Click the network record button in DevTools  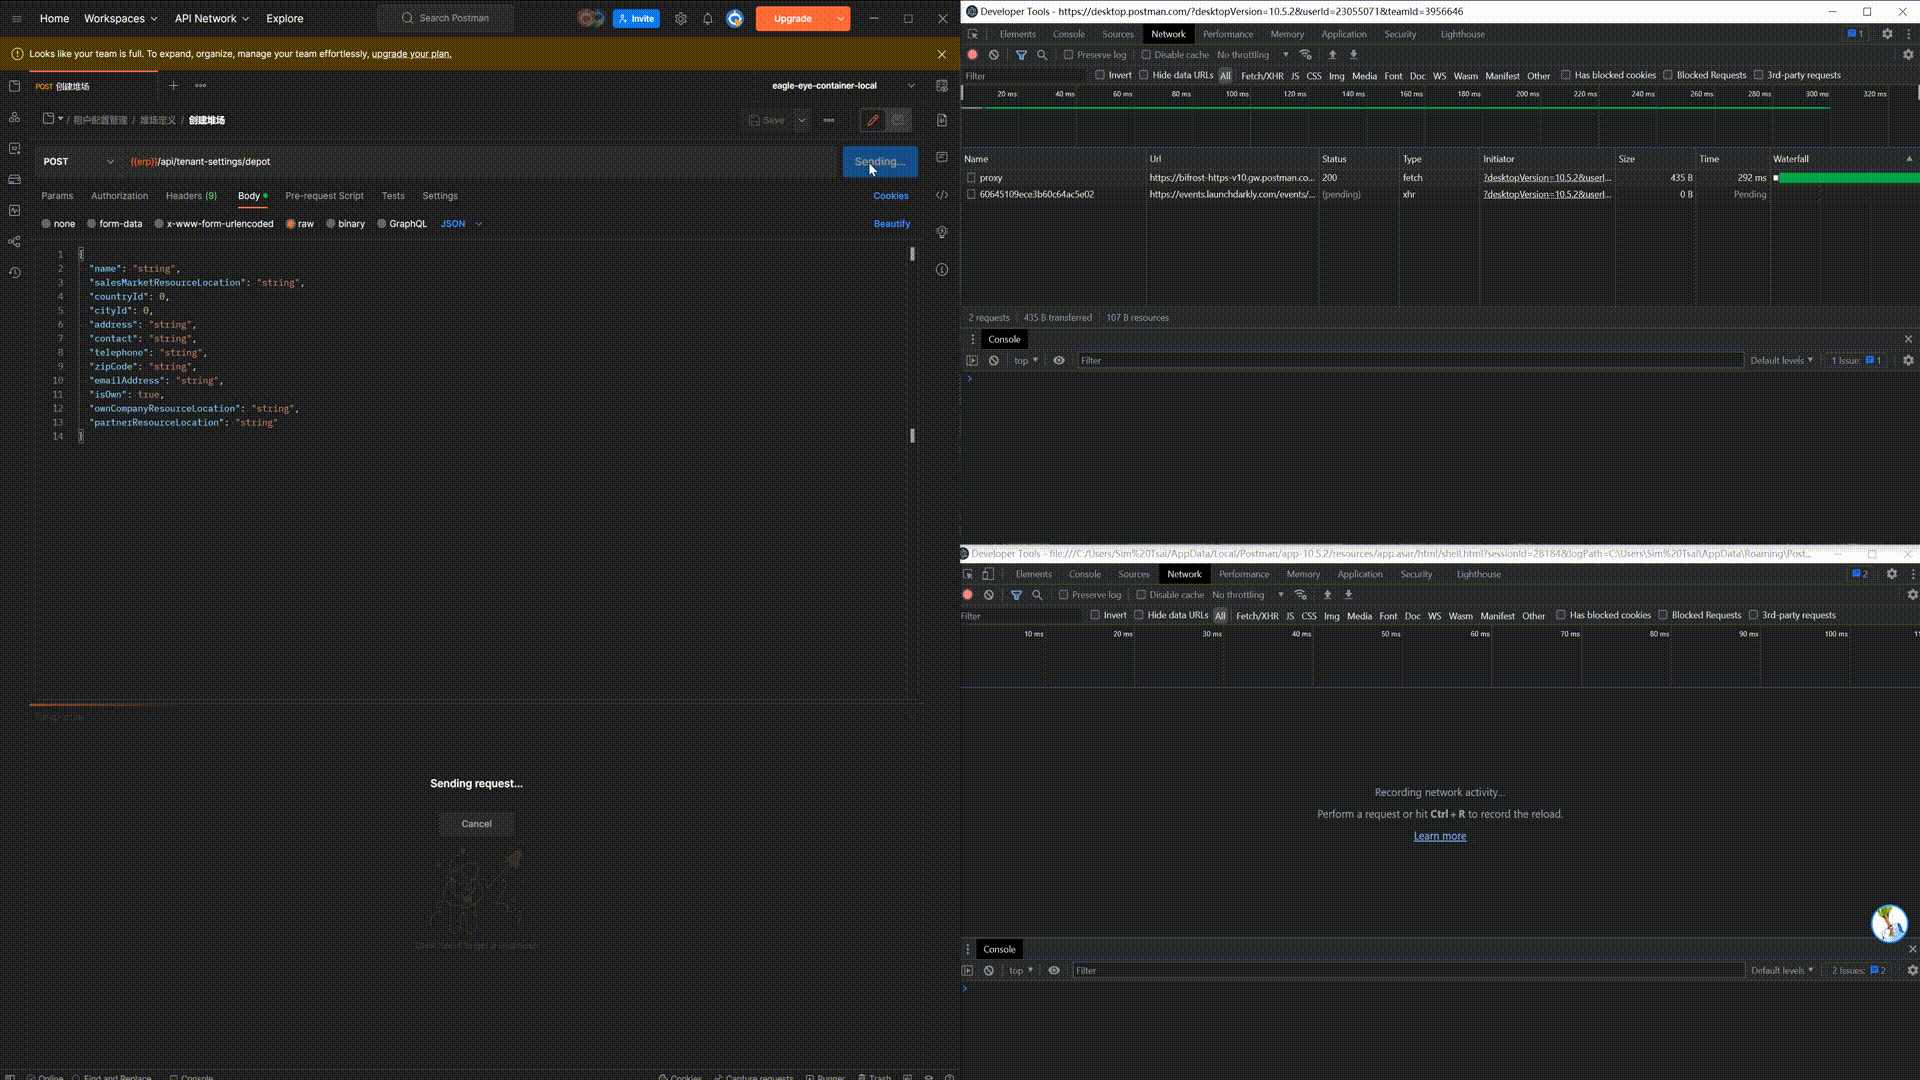click(x=972, y=55)
